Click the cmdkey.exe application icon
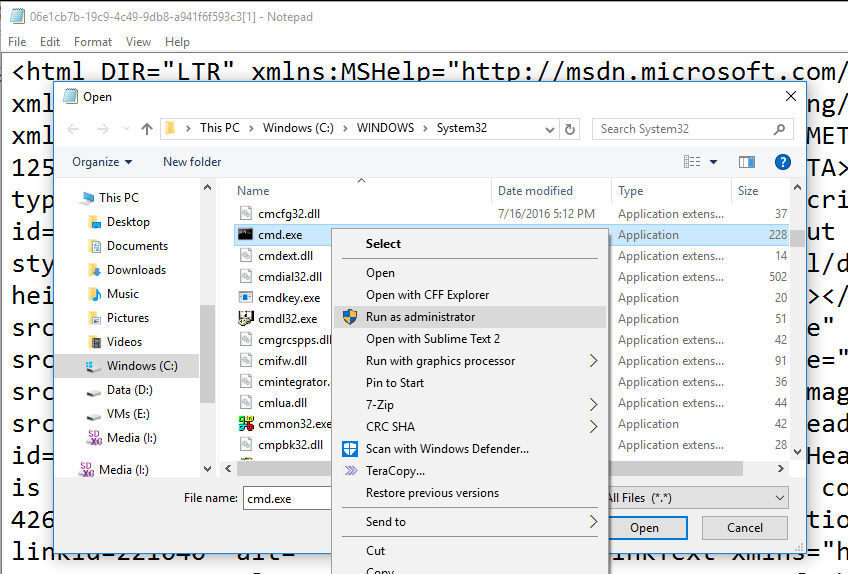 tap(246, 298)
